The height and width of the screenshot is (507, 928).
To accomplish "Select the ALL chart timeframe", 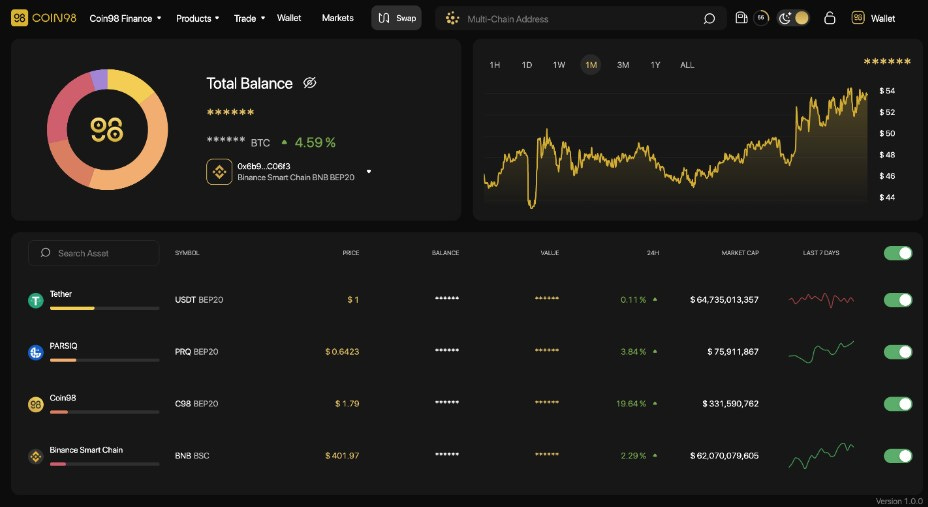I will coord(687,65).
